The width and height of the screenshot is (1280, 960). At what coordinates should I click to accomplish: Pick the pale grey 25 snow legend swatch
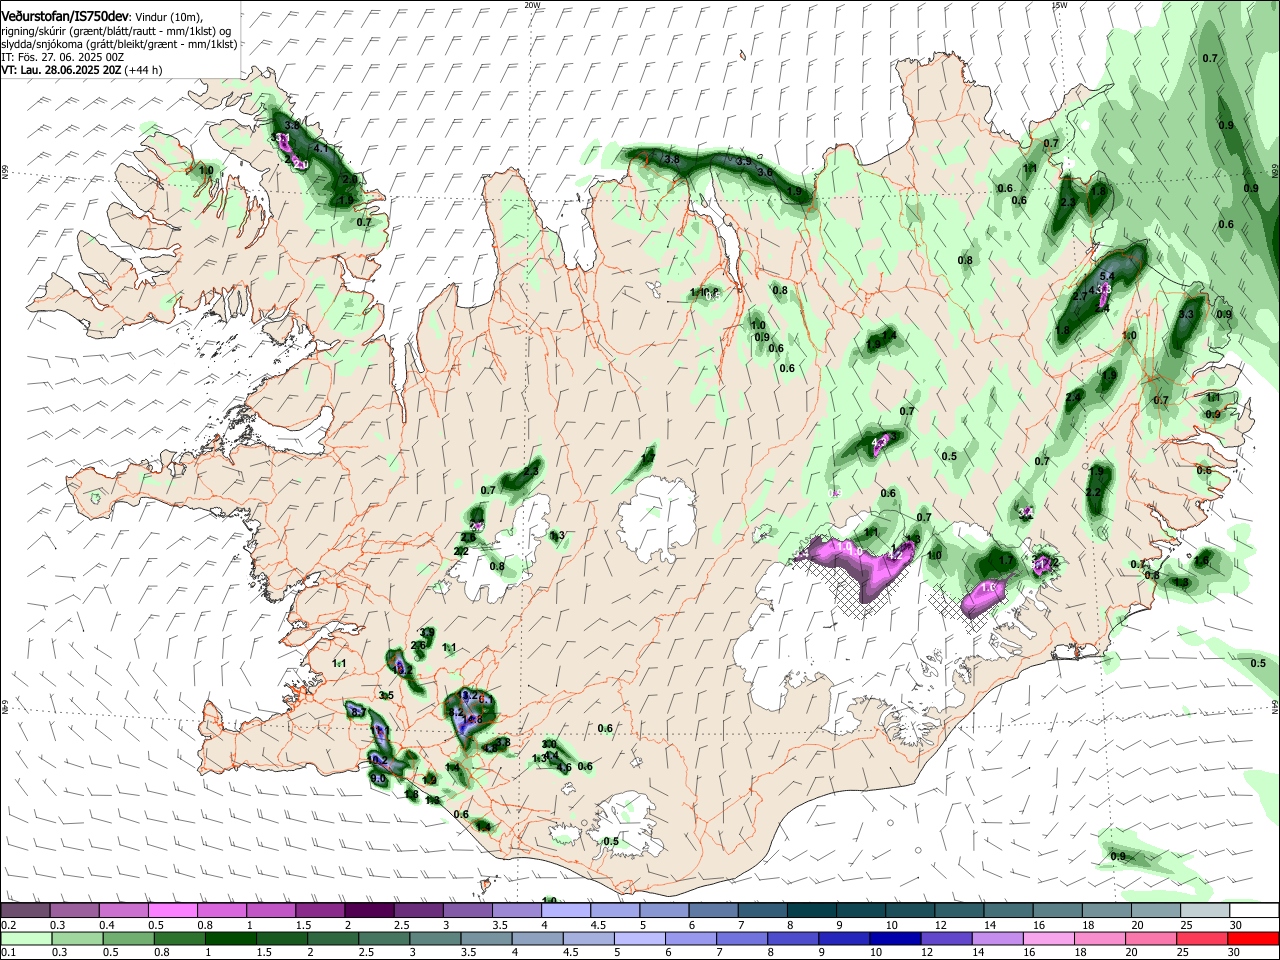[1207, 910]
